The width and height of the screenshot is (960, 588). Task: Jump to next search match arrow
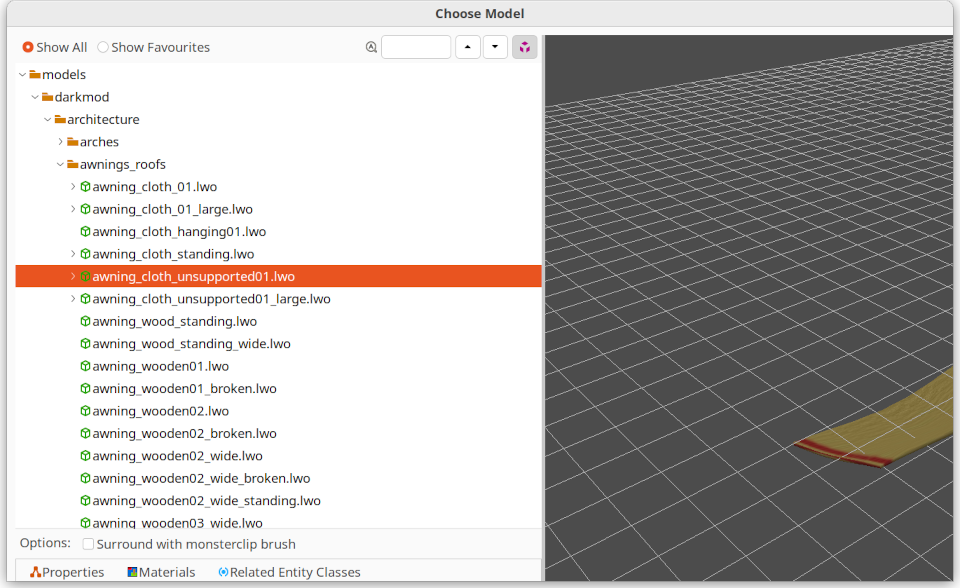[x=495, y=47]
